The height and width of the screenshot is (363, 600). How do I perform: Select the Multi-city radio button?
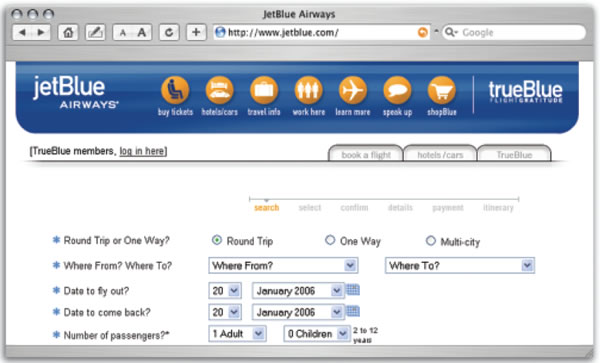(x=430, y=241)
